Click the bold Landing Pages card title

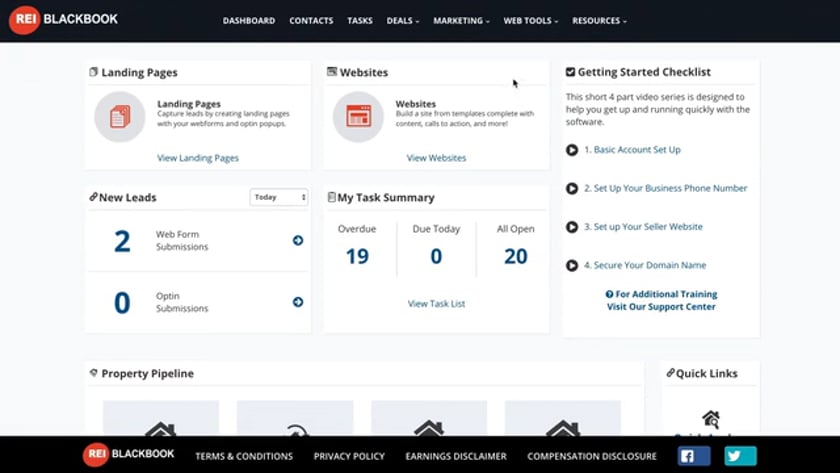tap(189, 104)
